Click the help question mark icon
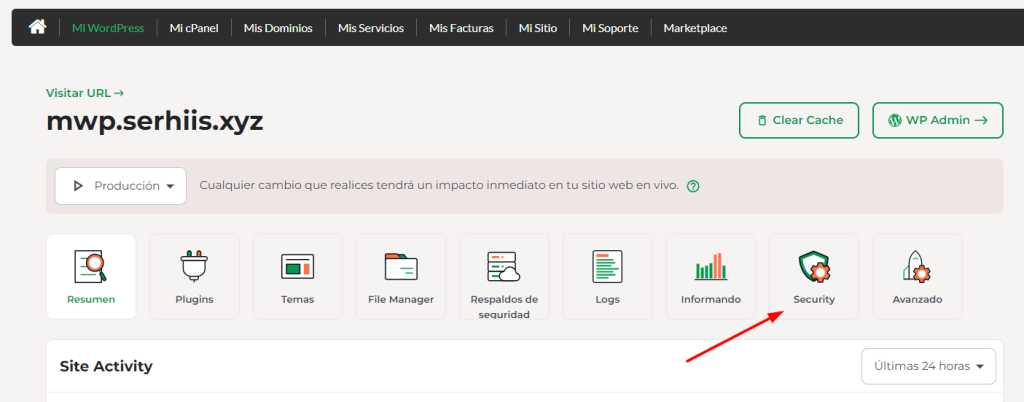This screenshot has height=402, width=1024. pos(694,186)
